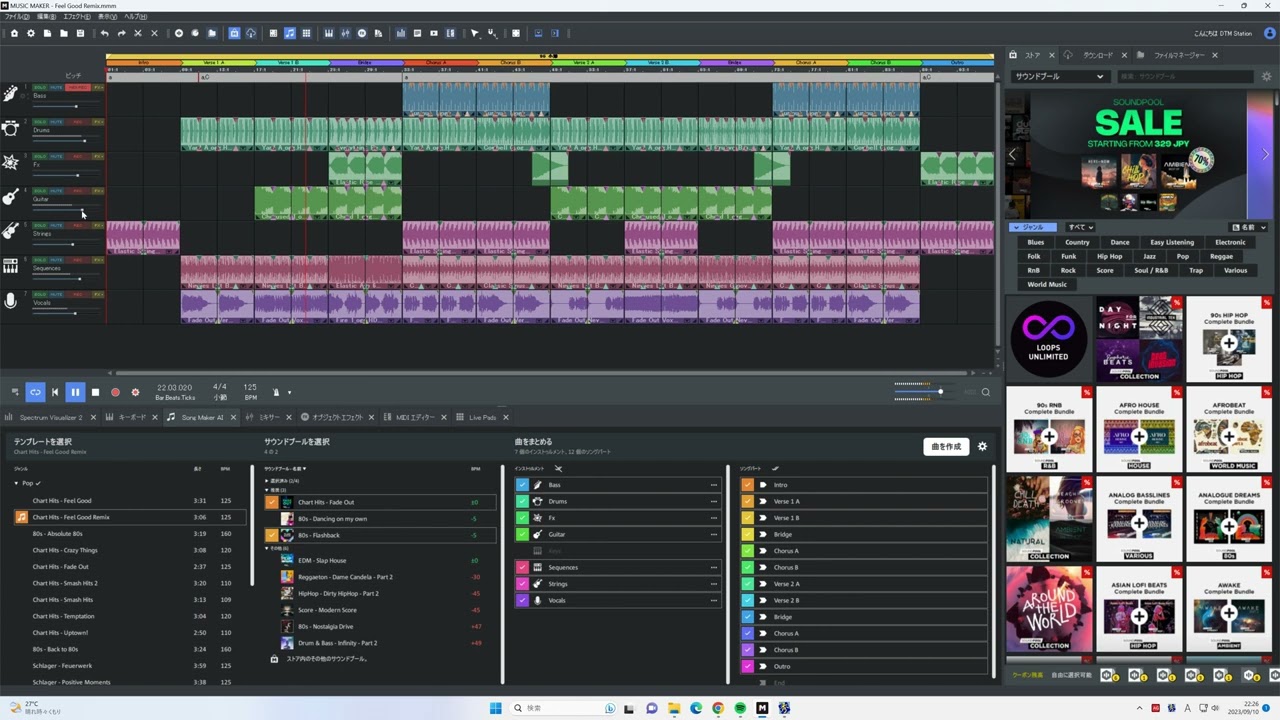Click the Guitar track instrument icon
Image resolution: width=1280 pixels, height=720 pixels.
(x=10, y=197)
